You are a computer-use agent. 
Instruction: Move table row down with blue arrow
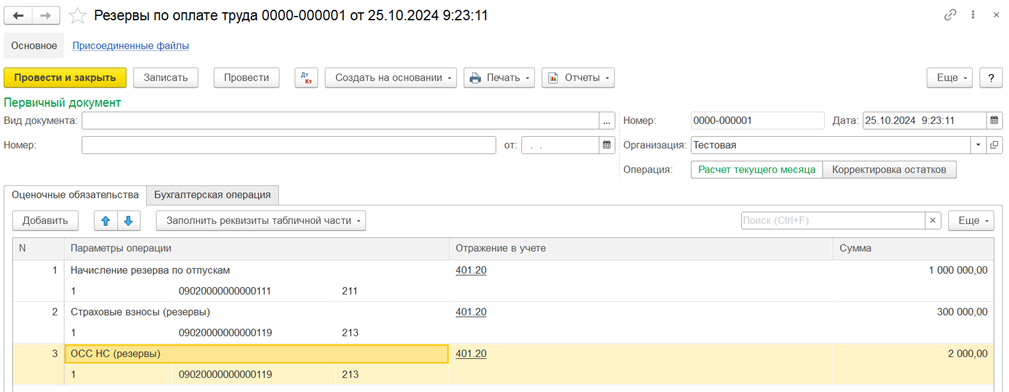tap(129, 221)
